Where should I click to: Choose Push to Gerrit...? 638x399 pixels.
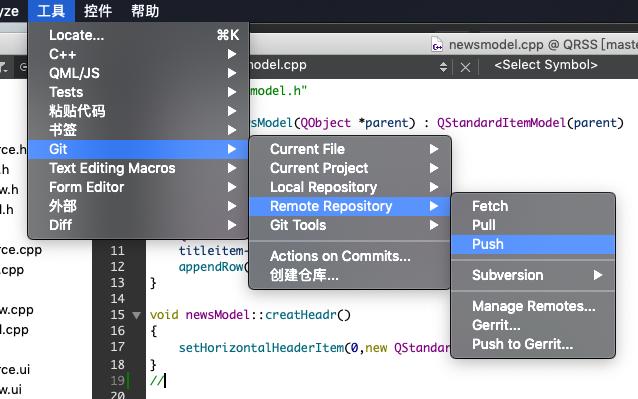[x=533, y=344]
